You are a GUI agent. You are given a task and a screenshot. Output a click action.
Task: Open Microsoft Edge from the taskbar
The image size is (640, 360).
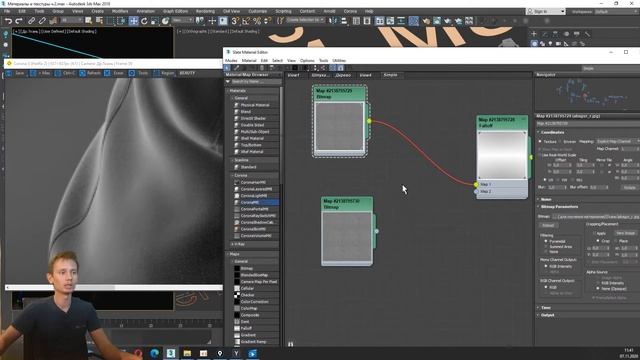[155, 353]
